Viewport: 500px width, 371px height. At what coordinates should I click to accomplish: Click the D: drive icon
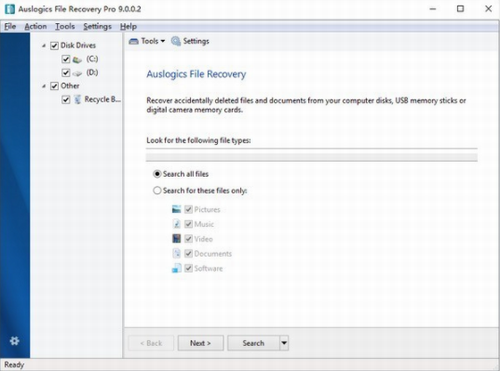pyautogui.click(x=77, y=73)
